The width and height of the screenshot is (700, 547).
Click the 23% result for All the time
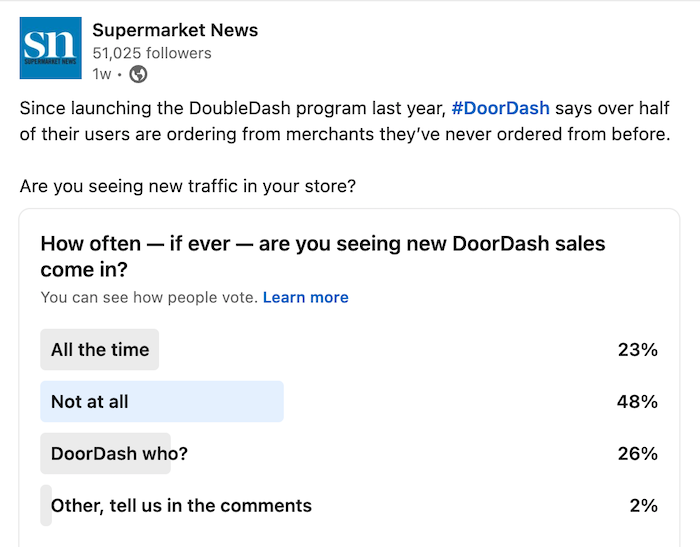[638, 350]
